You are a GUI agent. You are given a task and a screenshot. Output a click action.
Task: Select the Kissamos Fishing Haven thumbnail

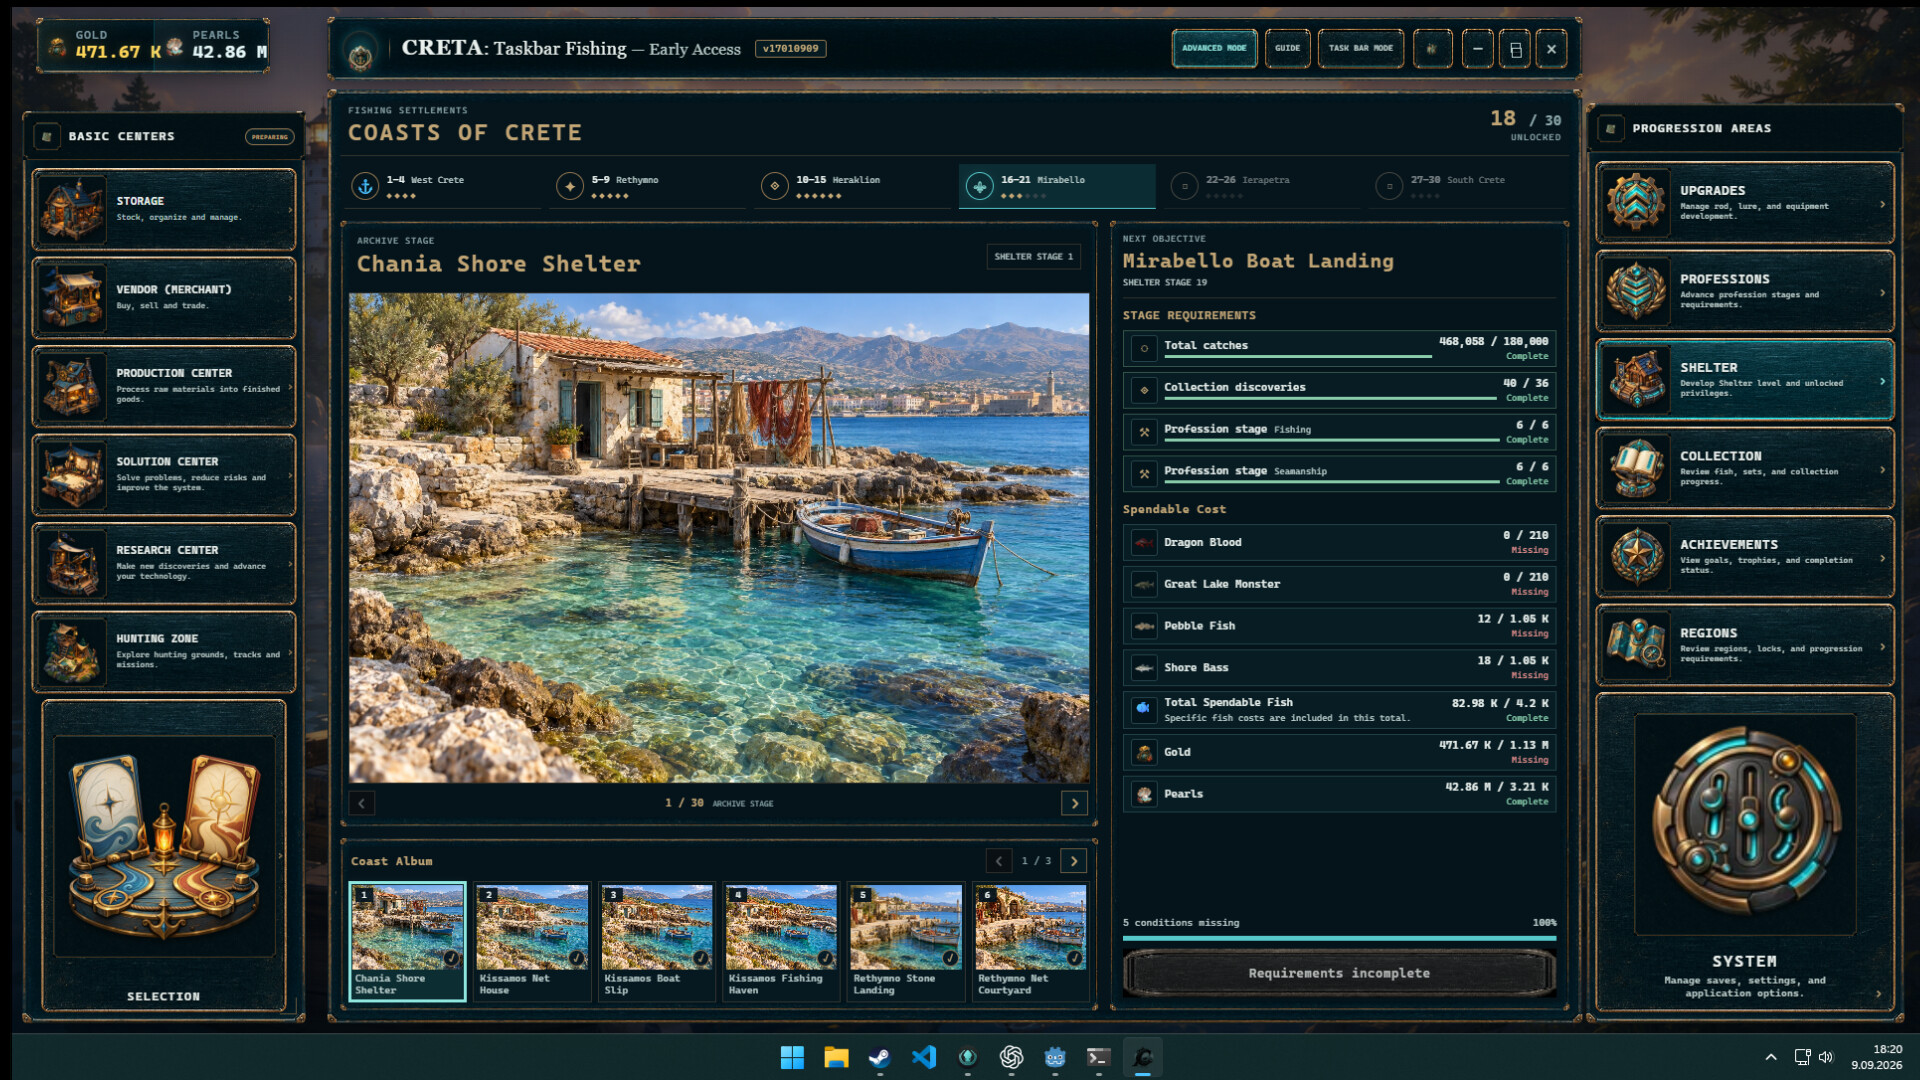[781, 941]
